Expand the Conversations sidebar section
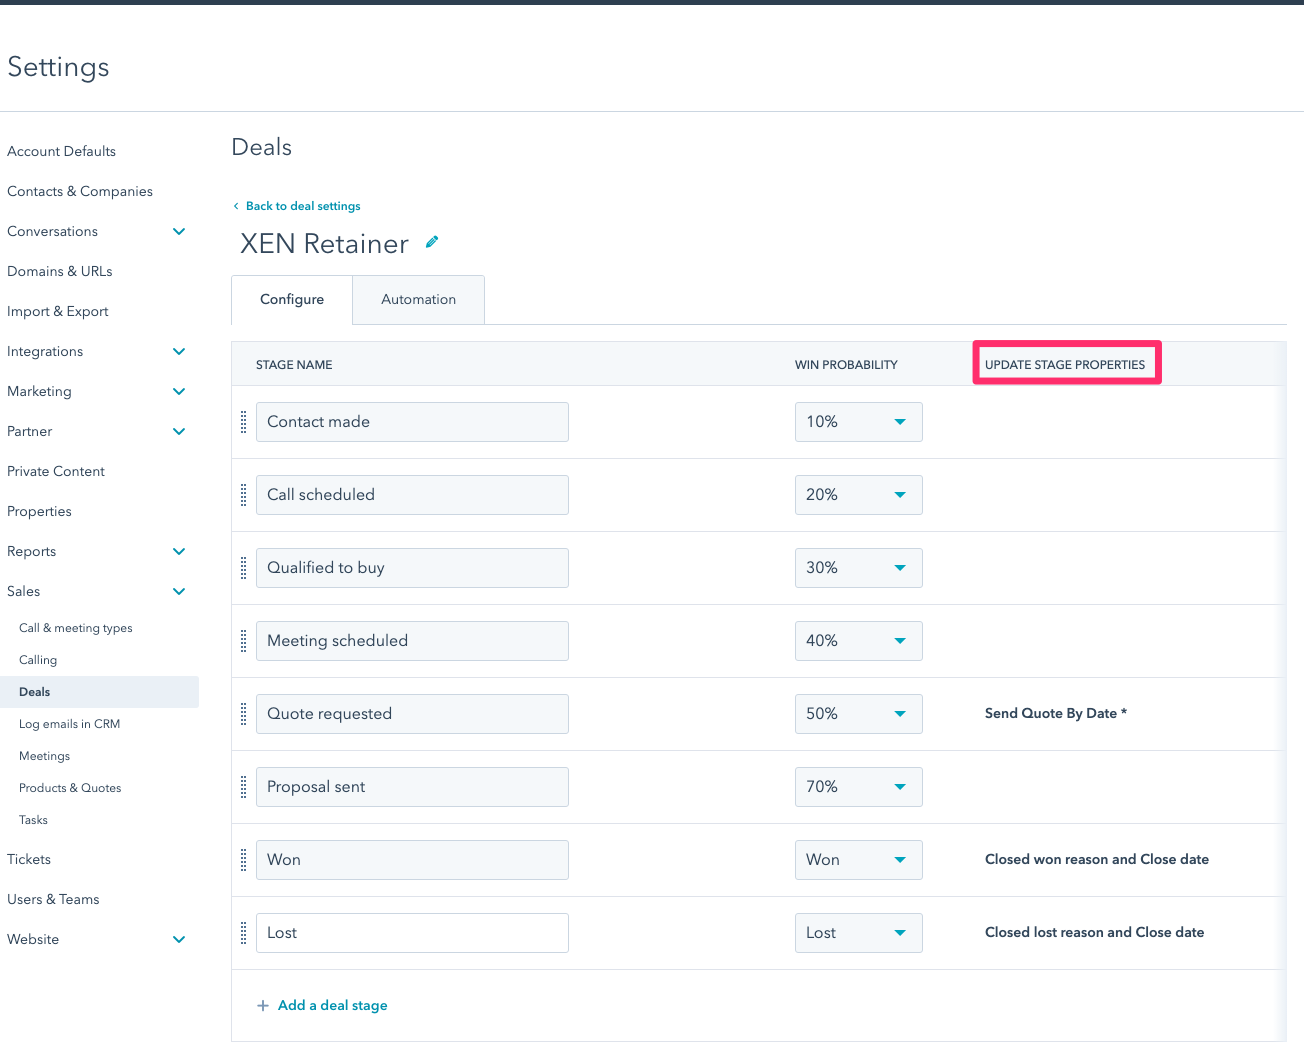The image size is (1304, 1061). (x=179, y=232)
